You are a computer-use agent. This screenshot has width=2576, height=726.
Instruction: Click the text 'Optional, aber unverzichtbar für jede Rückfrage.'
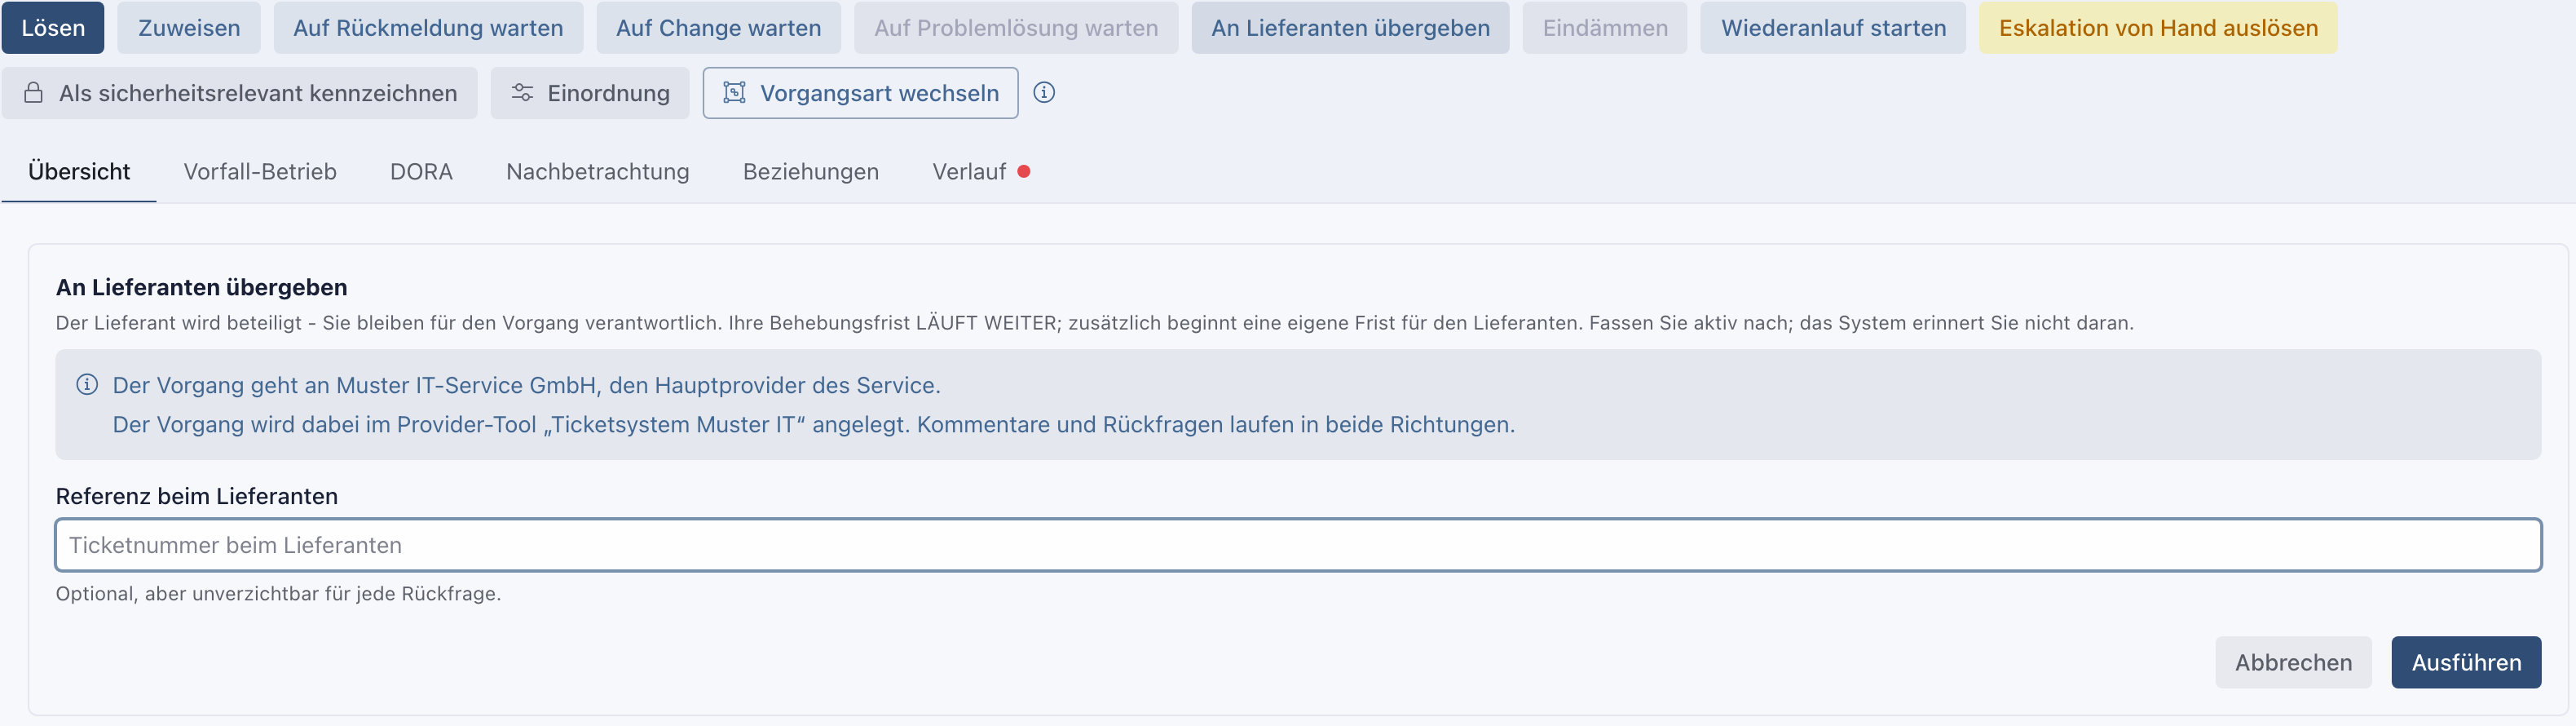(x=278, y=594)
